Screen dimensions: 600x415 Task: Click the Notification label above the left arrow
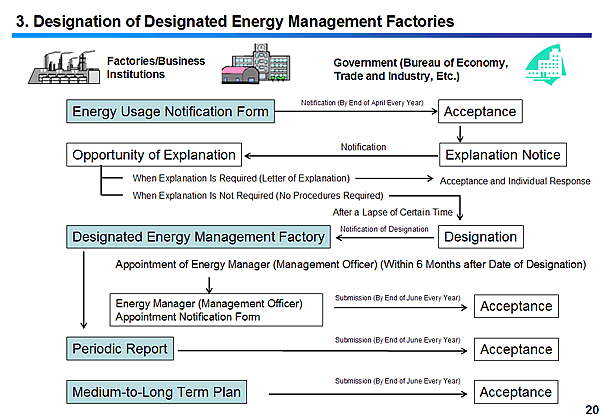[364, 147]
